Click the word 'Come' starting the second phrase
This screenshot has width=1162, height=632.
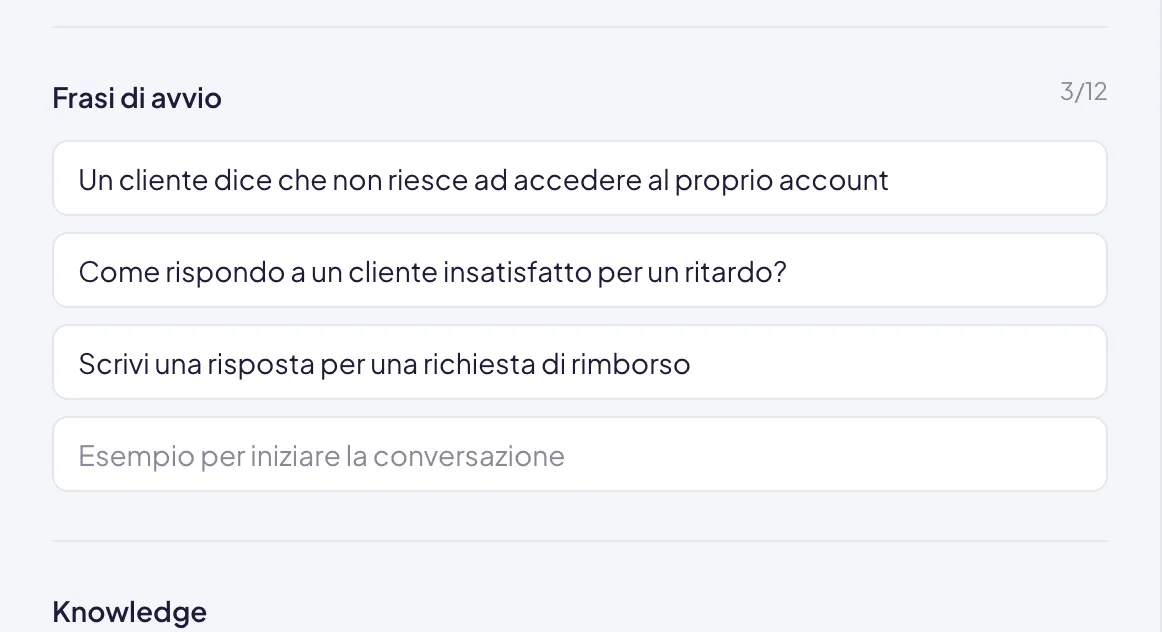(119, 272)
